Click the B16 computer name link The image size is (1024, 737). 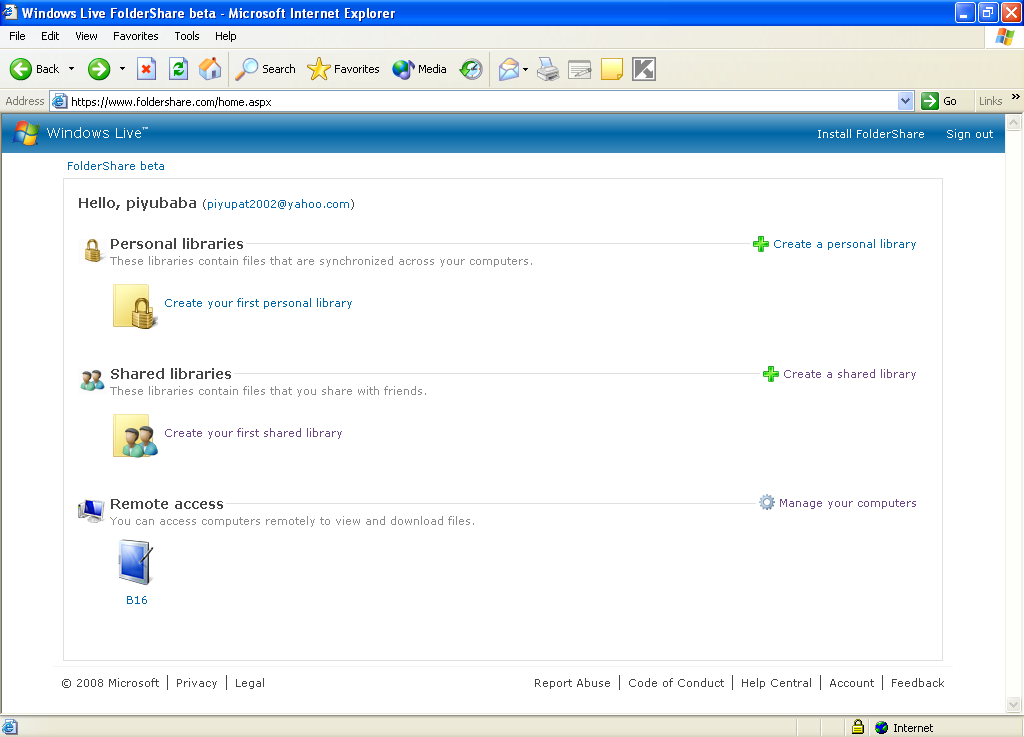coord(136,600)
